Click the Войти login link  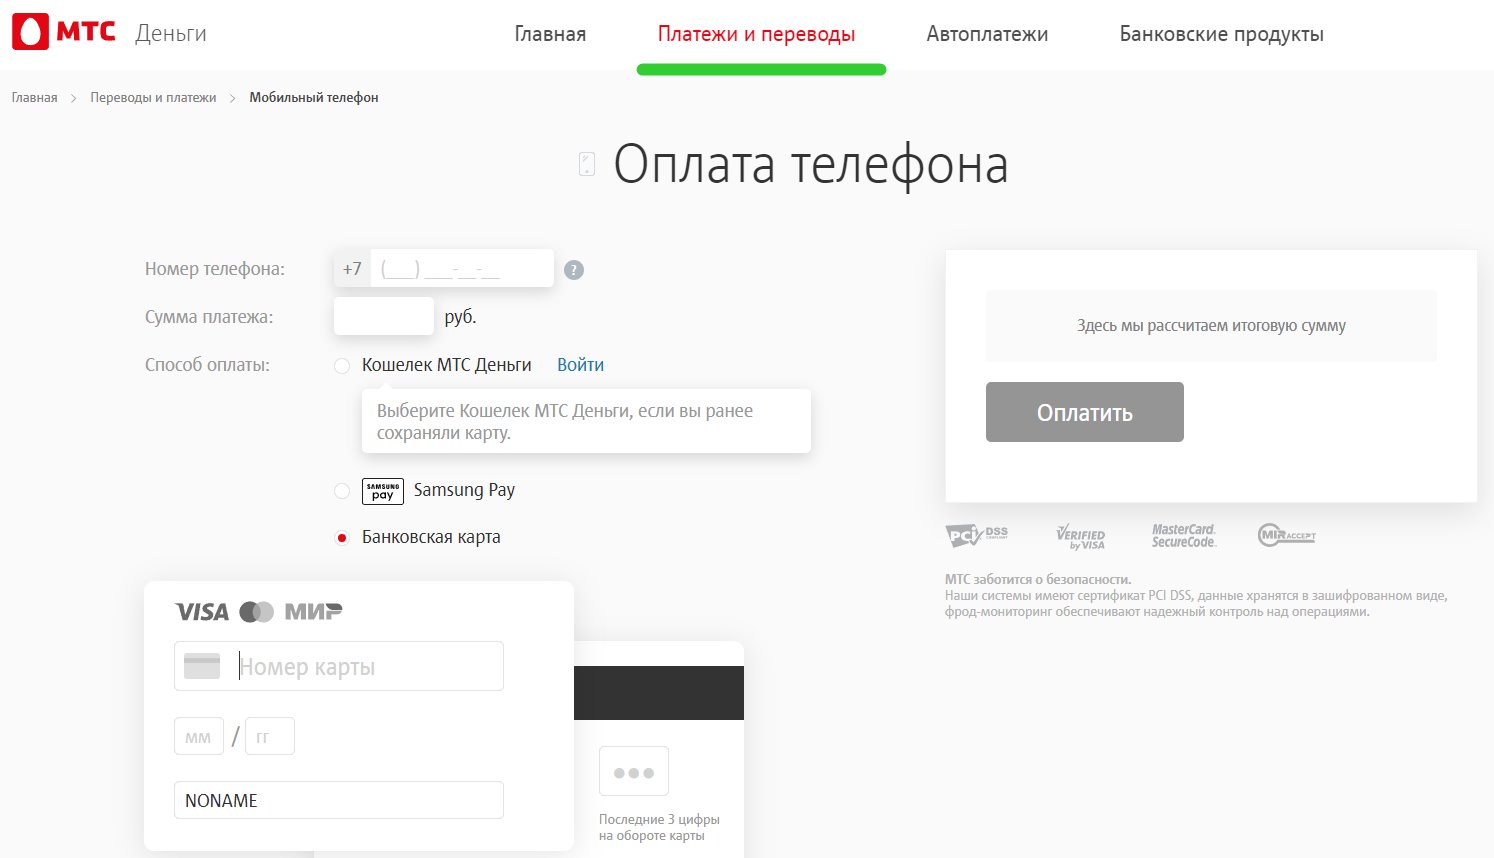coord(580,365)
